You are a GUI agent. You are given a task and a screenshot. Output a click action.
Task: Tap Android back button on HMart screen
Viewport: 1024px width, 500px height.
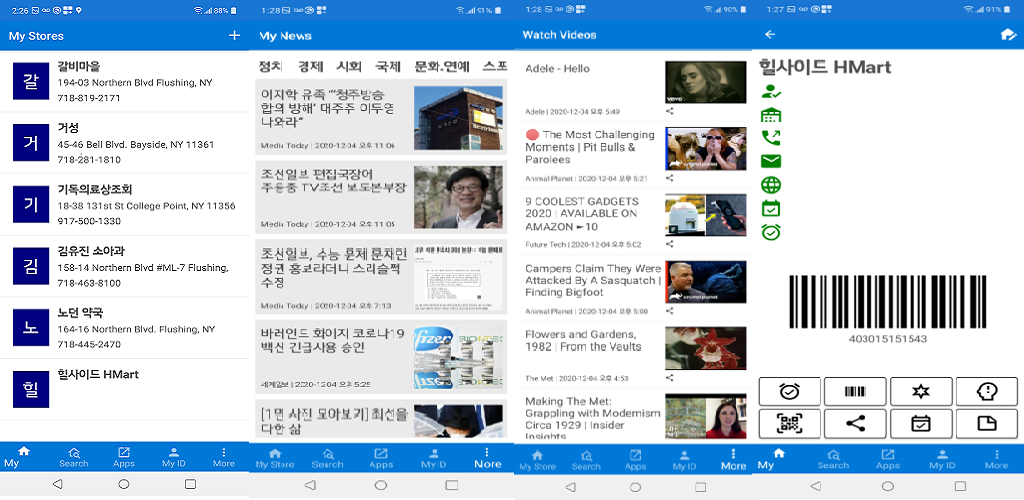815,486
